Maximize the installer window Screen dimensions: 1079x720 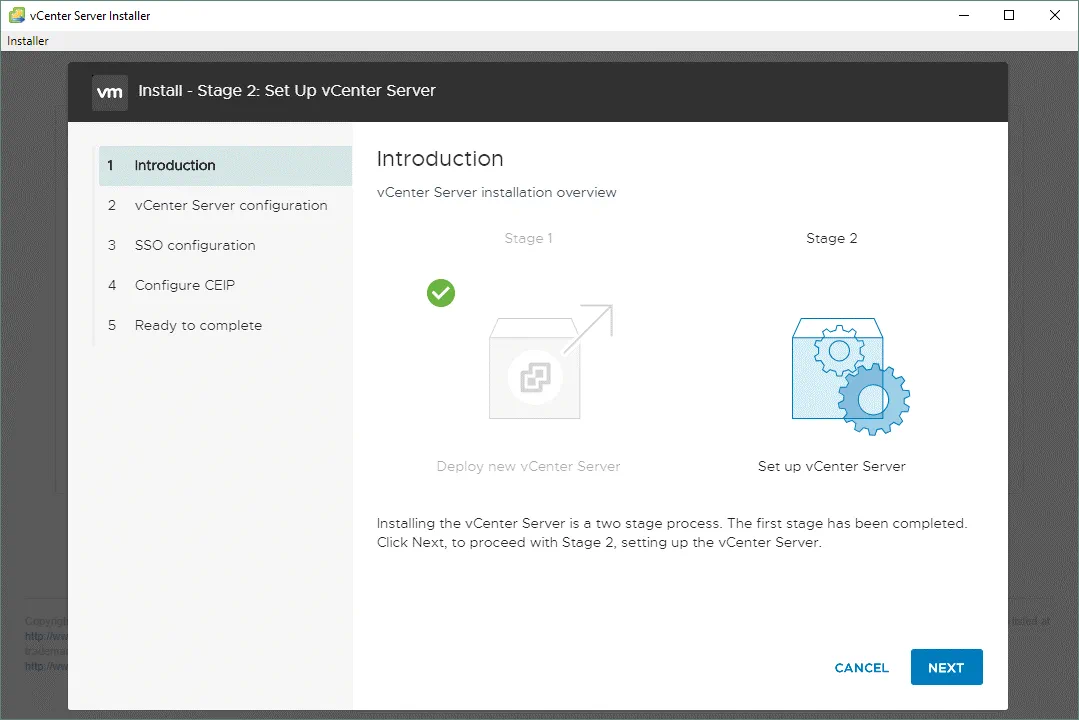pyautogui.click(x=1009, y=15)
